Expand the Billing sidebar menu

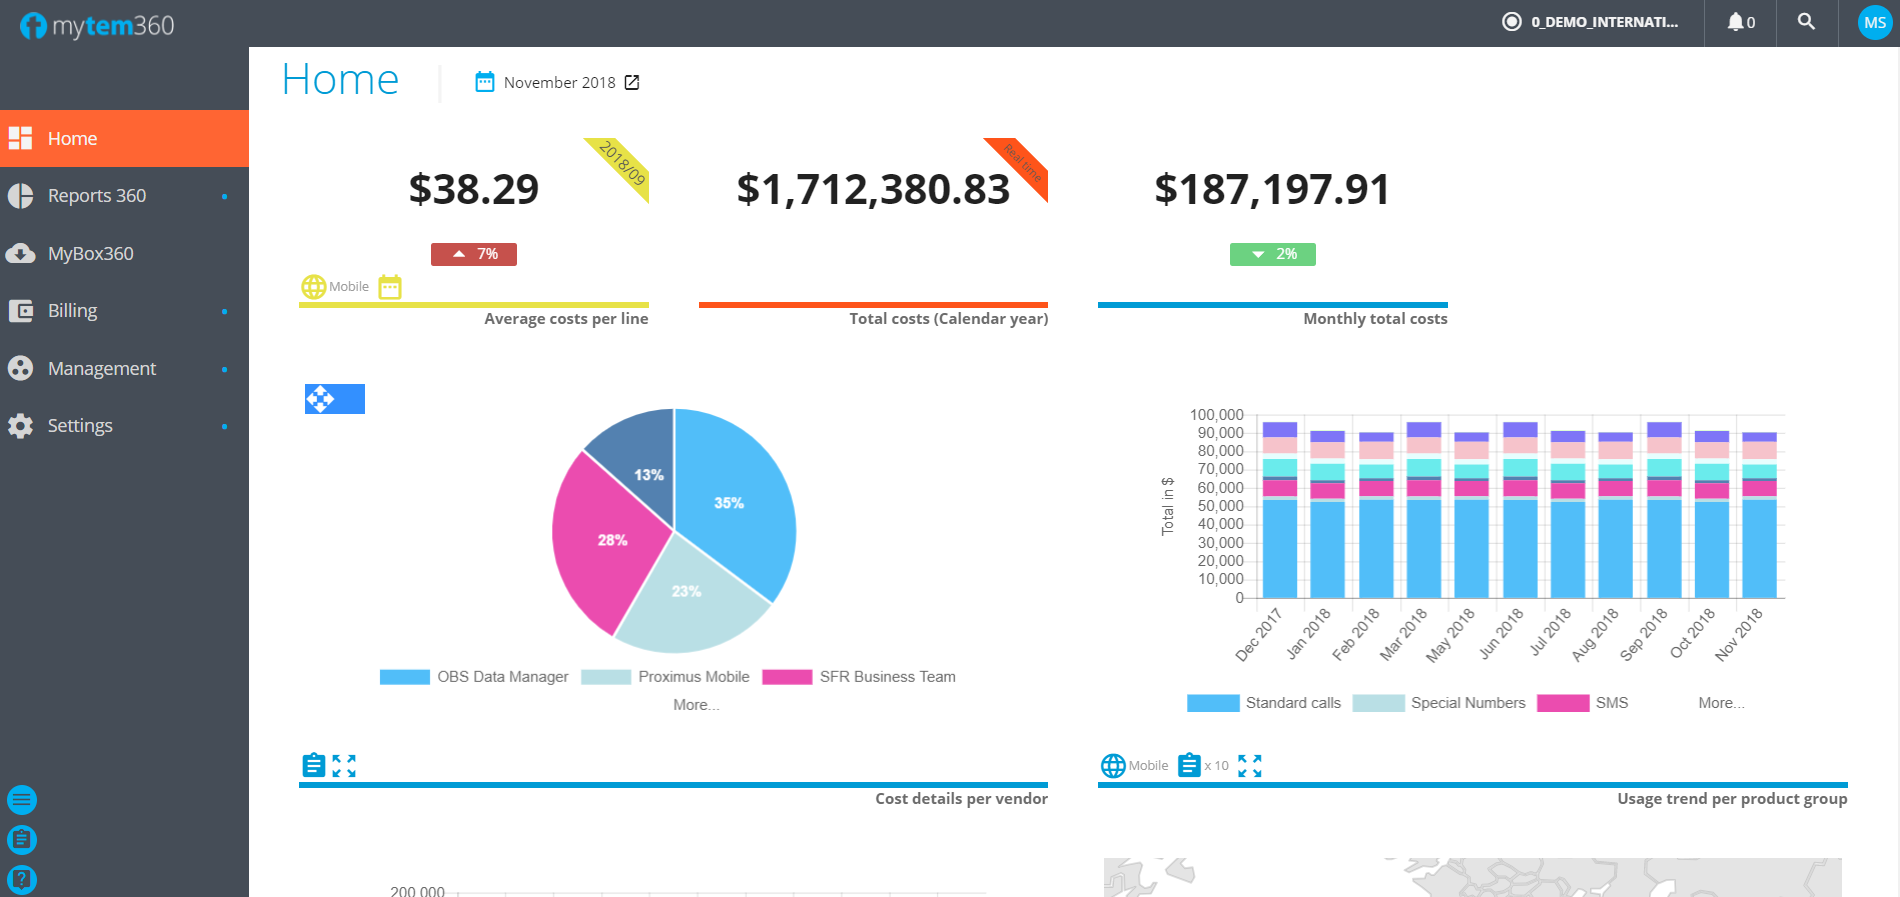(x=73, y=311)
